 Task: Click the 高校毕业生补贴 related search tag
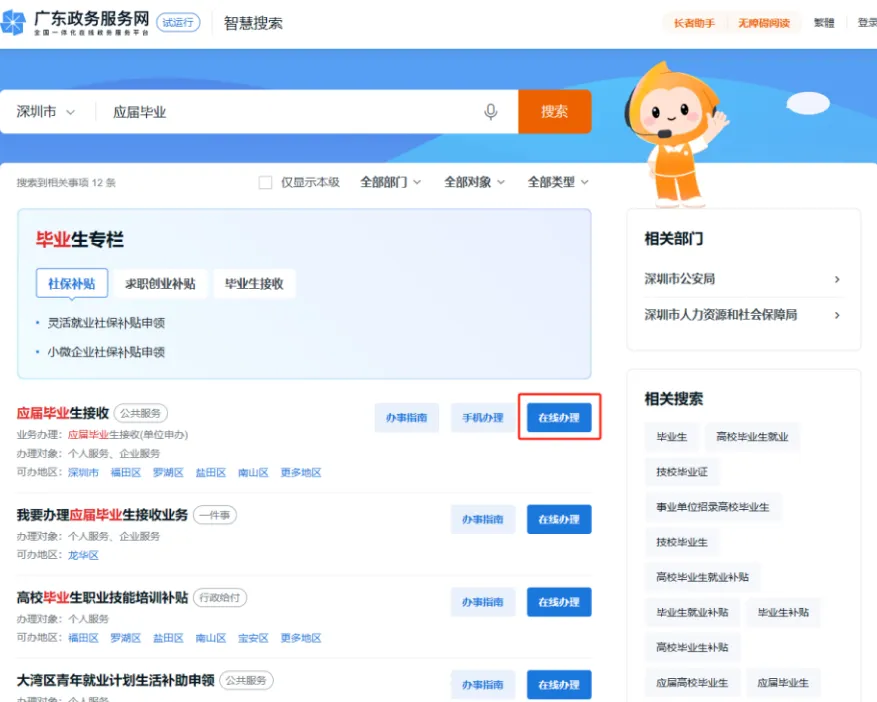tap(692, 648)
